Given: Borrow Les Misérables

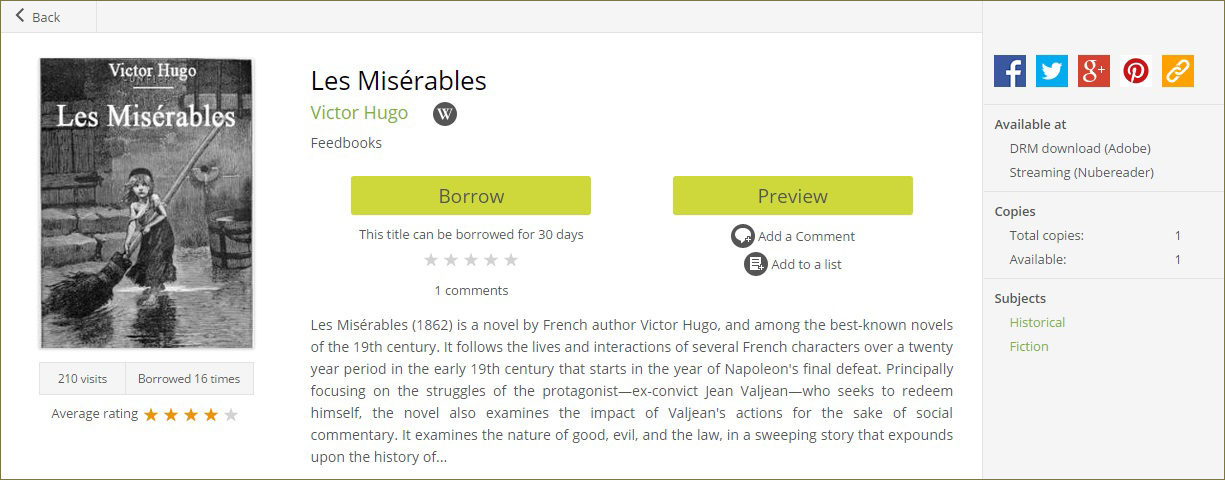Looking at the screenshot, I should pyautogui.click(x=471, y=196).
